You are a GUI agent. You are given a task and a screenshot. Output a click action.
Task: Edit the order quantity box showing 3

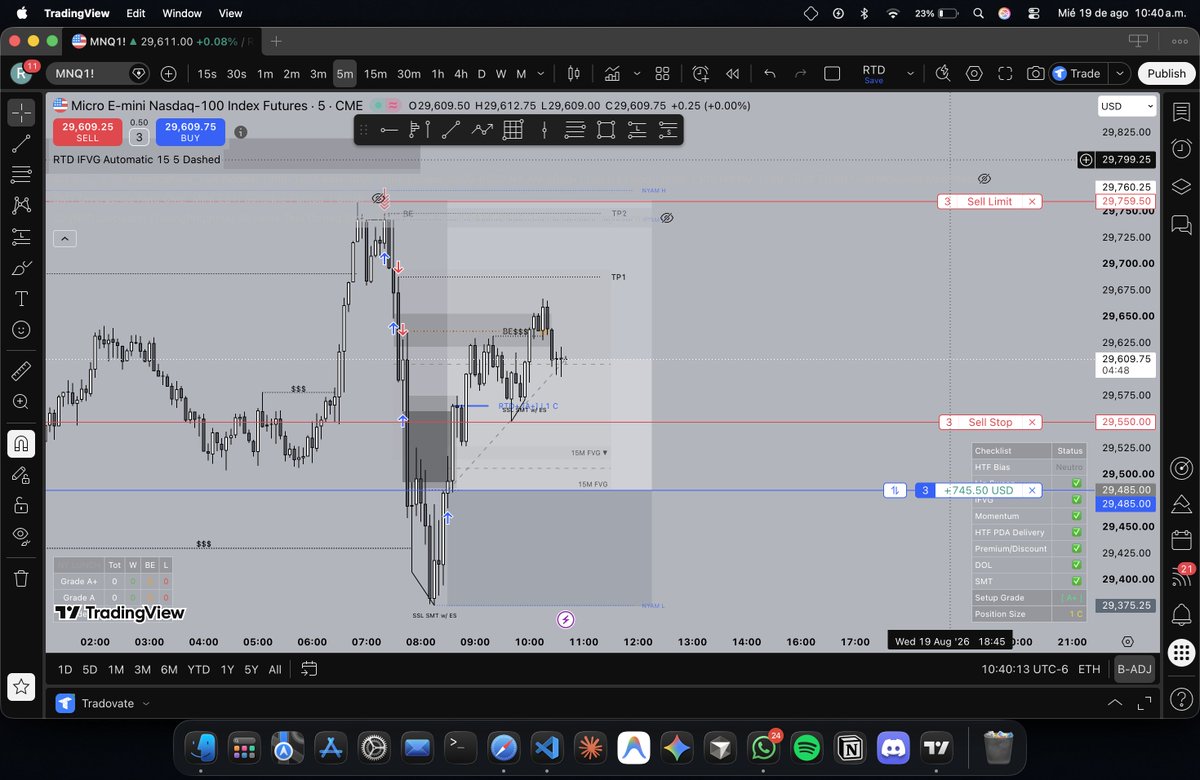139,137
